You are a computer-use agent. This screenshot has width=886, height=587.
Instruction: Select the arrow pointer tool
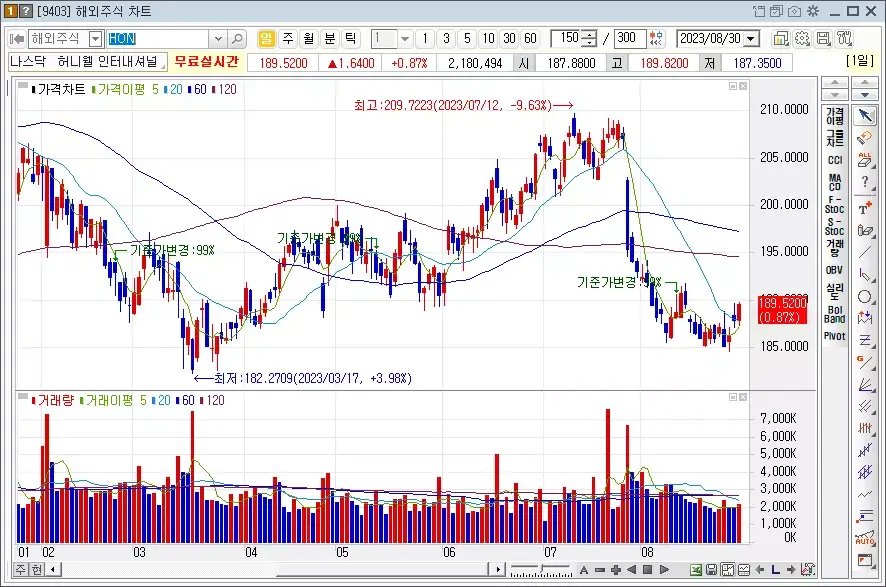click(x=865, y=116)
